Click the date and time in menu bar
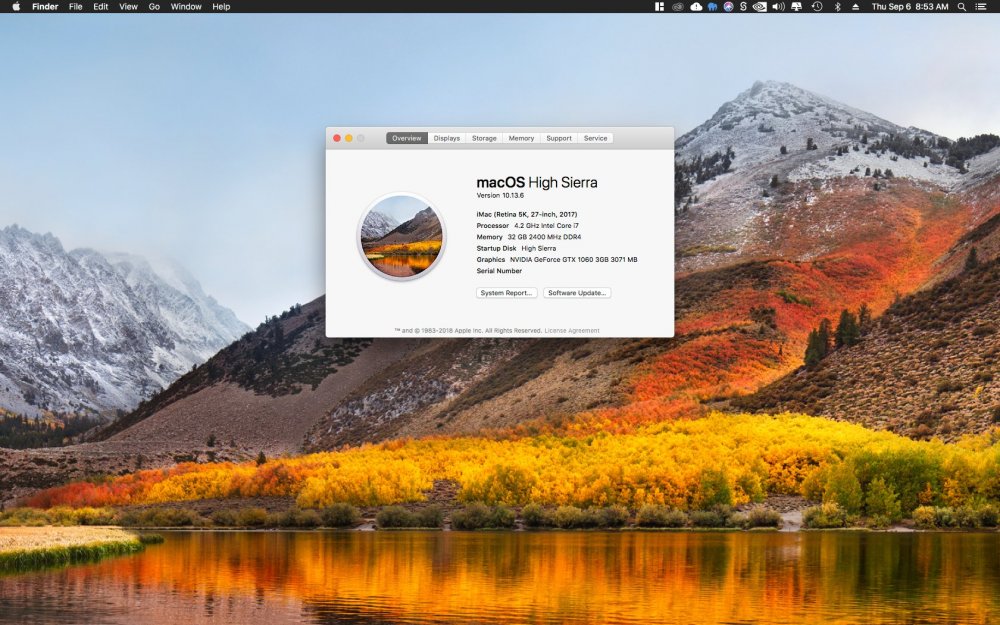The width and height of the screenshot is (1000, 625). (910, 6)
